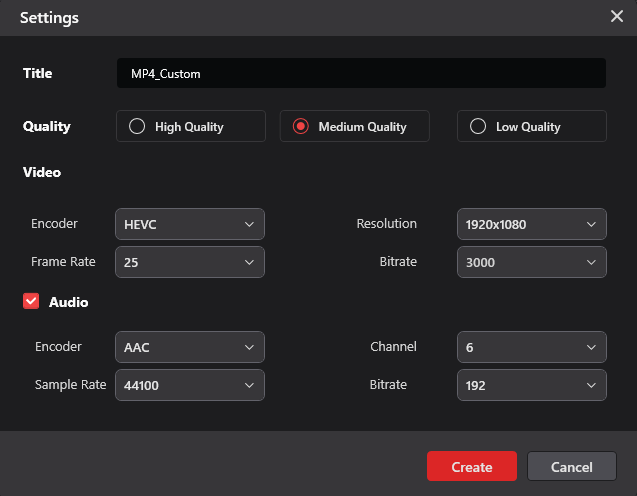Click the Cancel button

572,466
